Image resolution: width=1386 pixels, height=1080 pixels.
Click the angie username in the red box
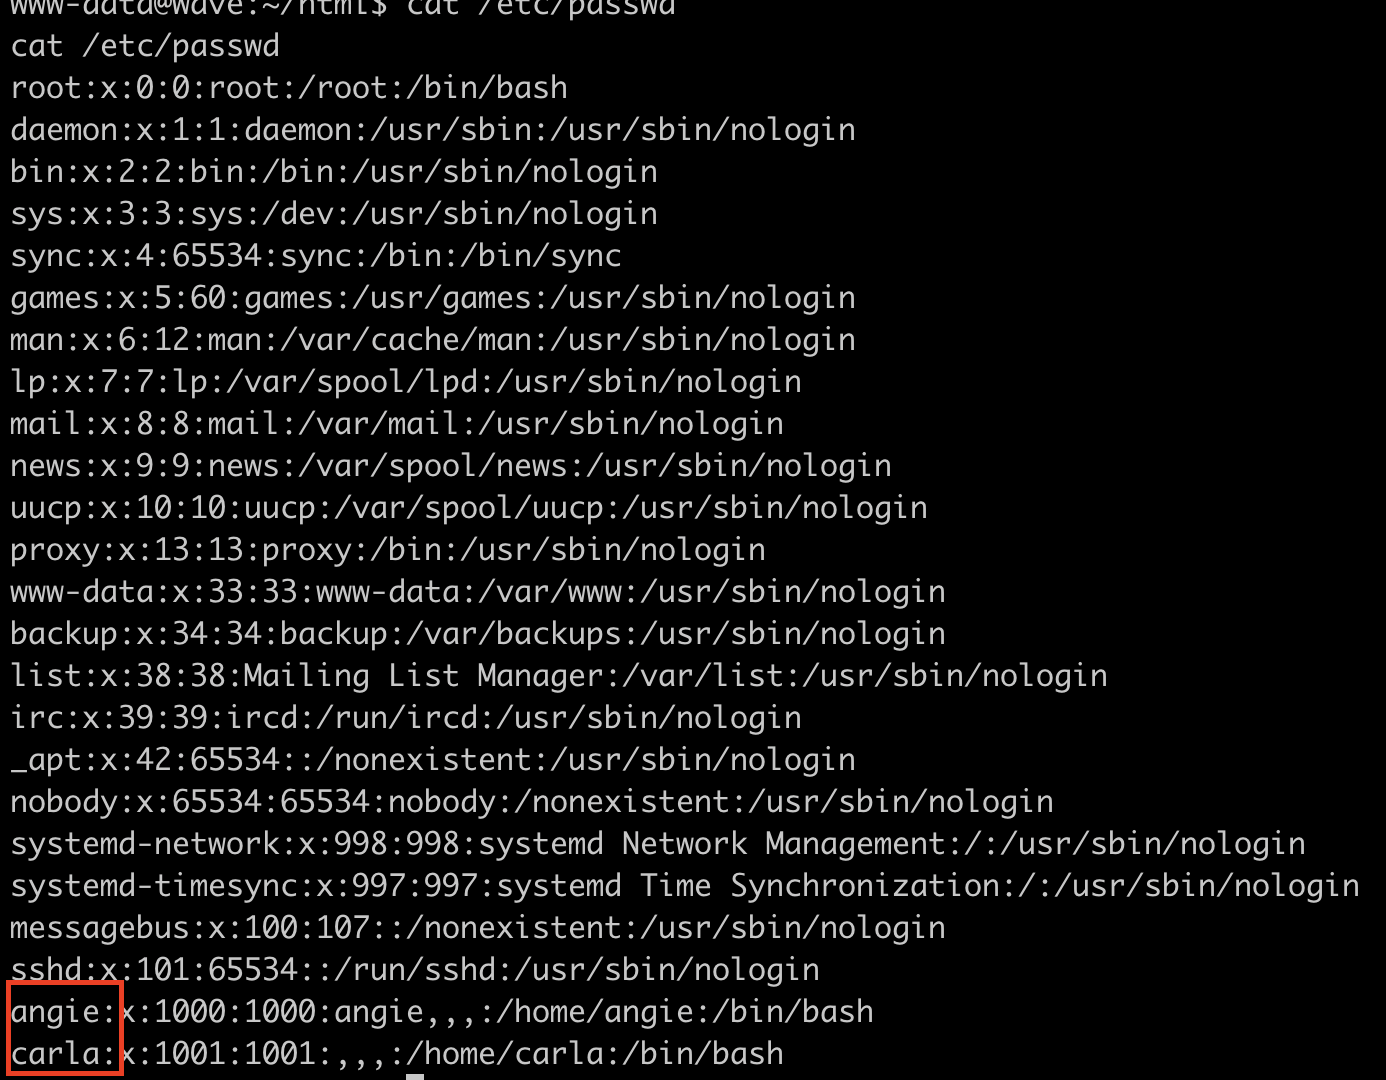55,1012
